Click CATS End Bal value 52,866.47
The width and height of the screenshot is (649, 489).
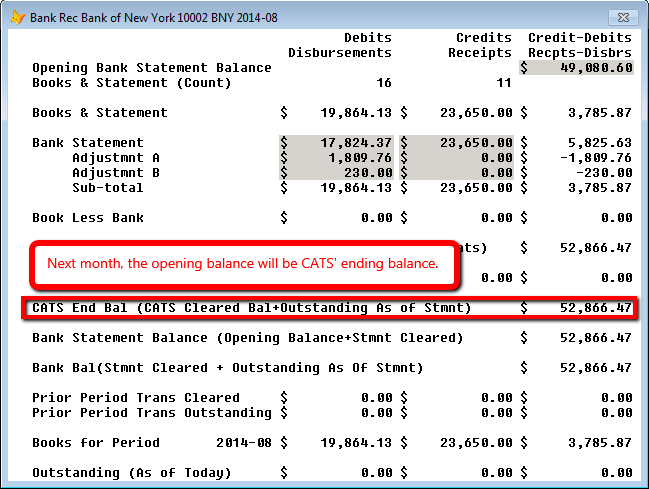(596, 308)
